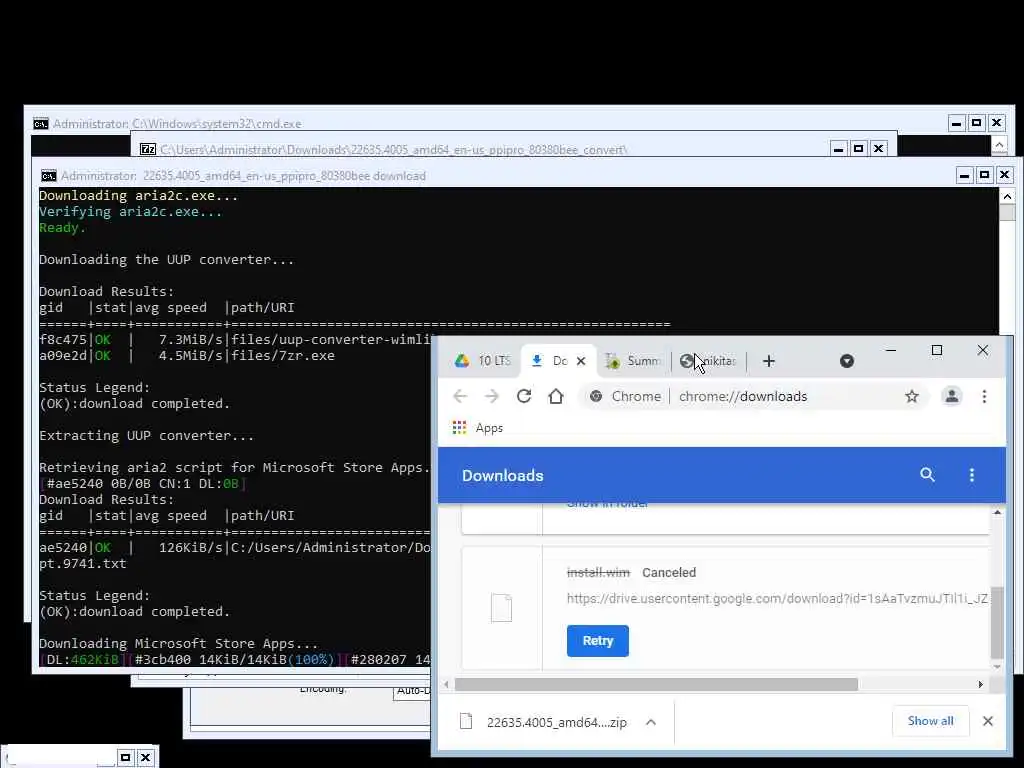The height and width of the screenshot is (768, 1024).
Task: Click the 'files/7zr.exe' console line
Action: [x=282, y=356]
